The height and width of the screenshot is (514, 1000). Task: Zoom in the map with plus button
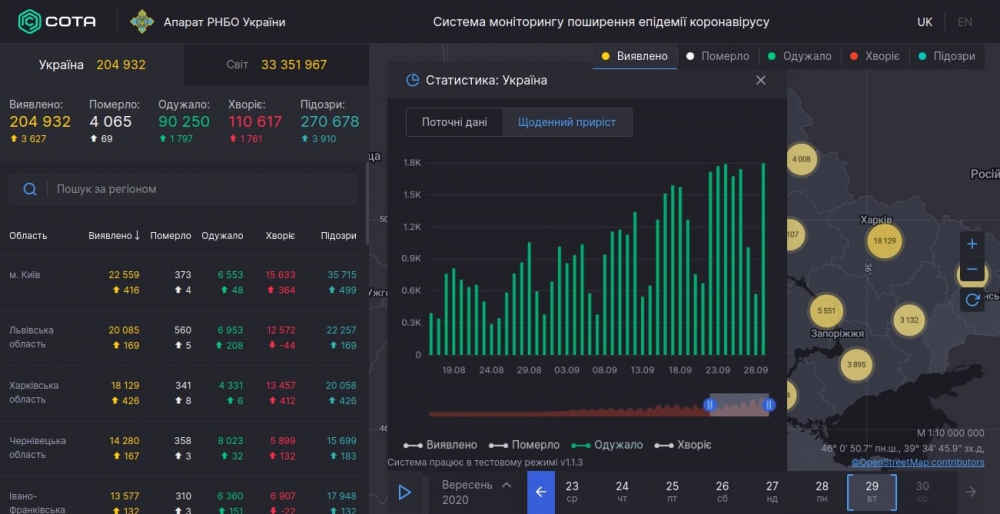pos(972,244)
